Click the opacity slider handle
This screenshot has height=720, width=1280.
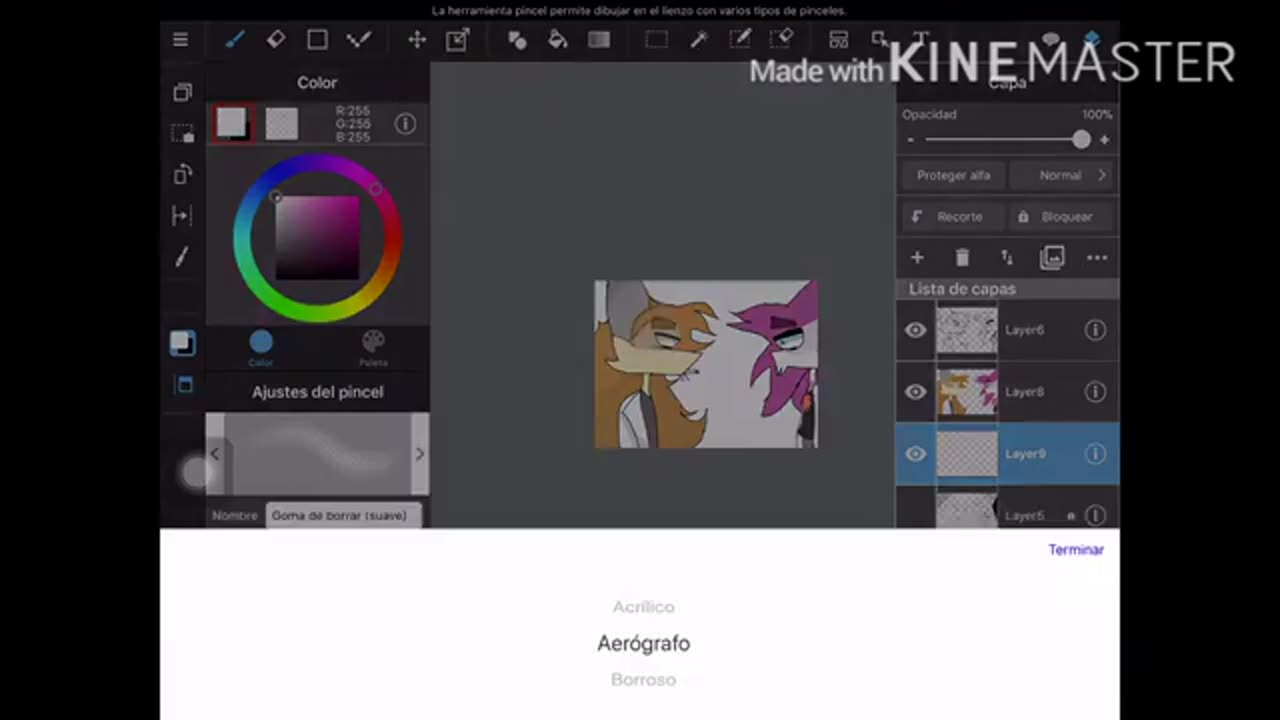(x=1081, y=140)
